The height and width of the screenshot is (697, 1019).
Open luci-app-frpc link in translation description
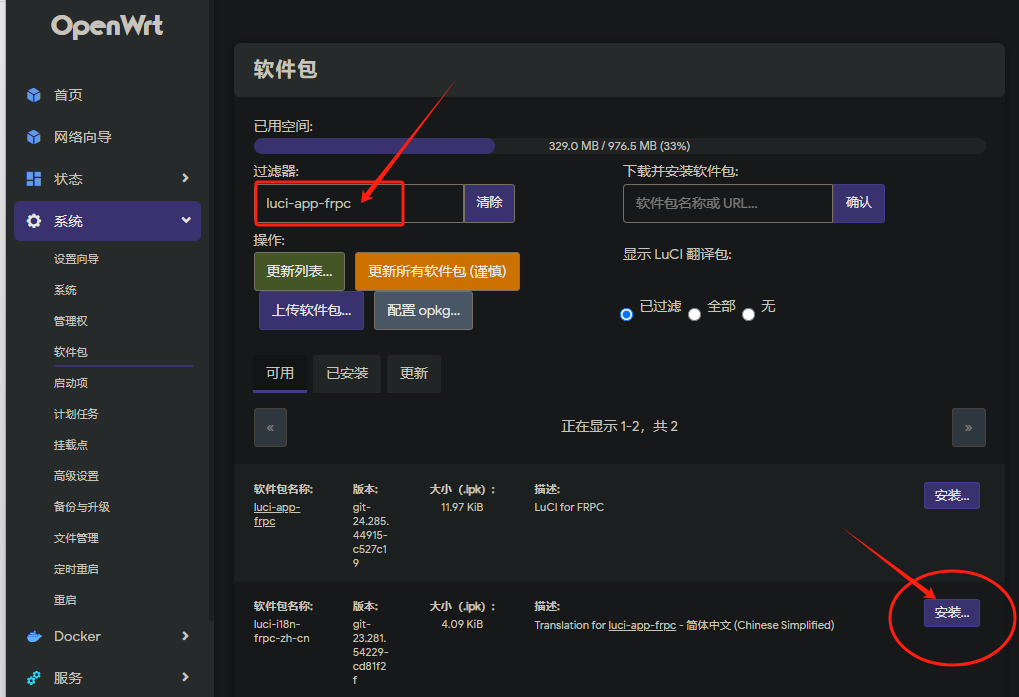pos(642,625)
